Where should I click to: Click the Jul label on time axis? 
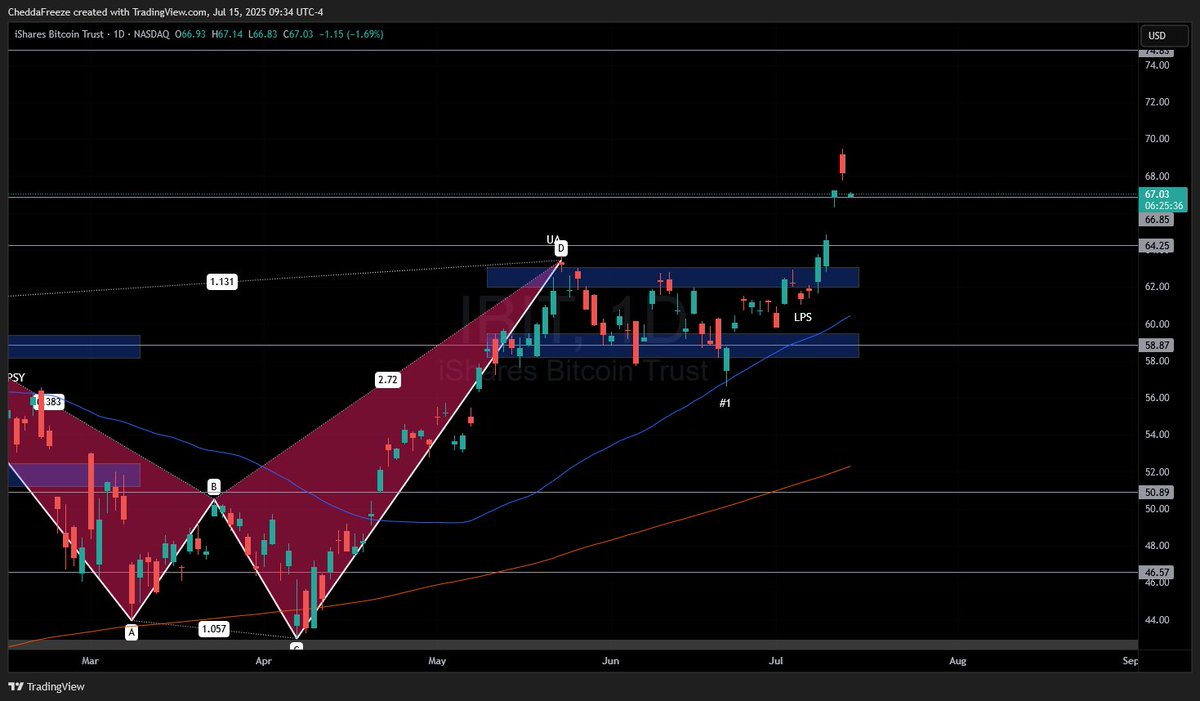coord(775,661)
